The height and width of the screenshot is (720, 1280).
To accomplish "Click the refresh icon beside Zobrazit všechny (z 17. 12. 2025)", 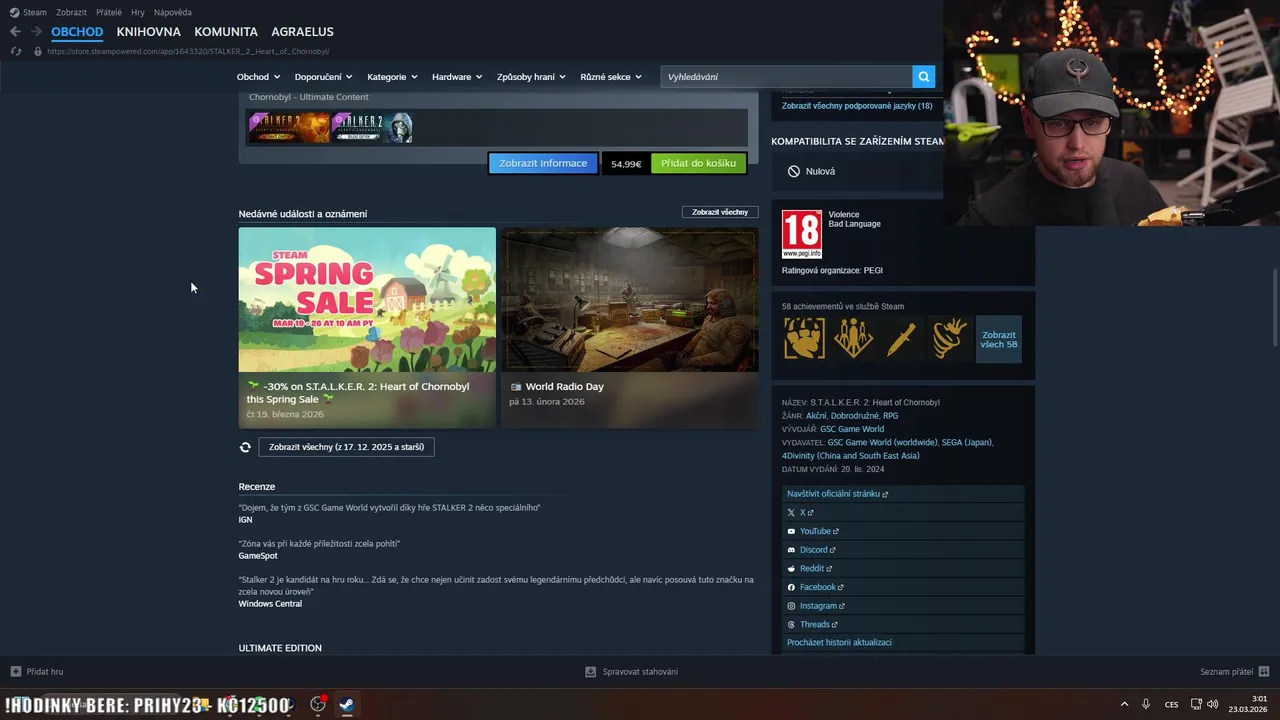I will coord(245,447).
